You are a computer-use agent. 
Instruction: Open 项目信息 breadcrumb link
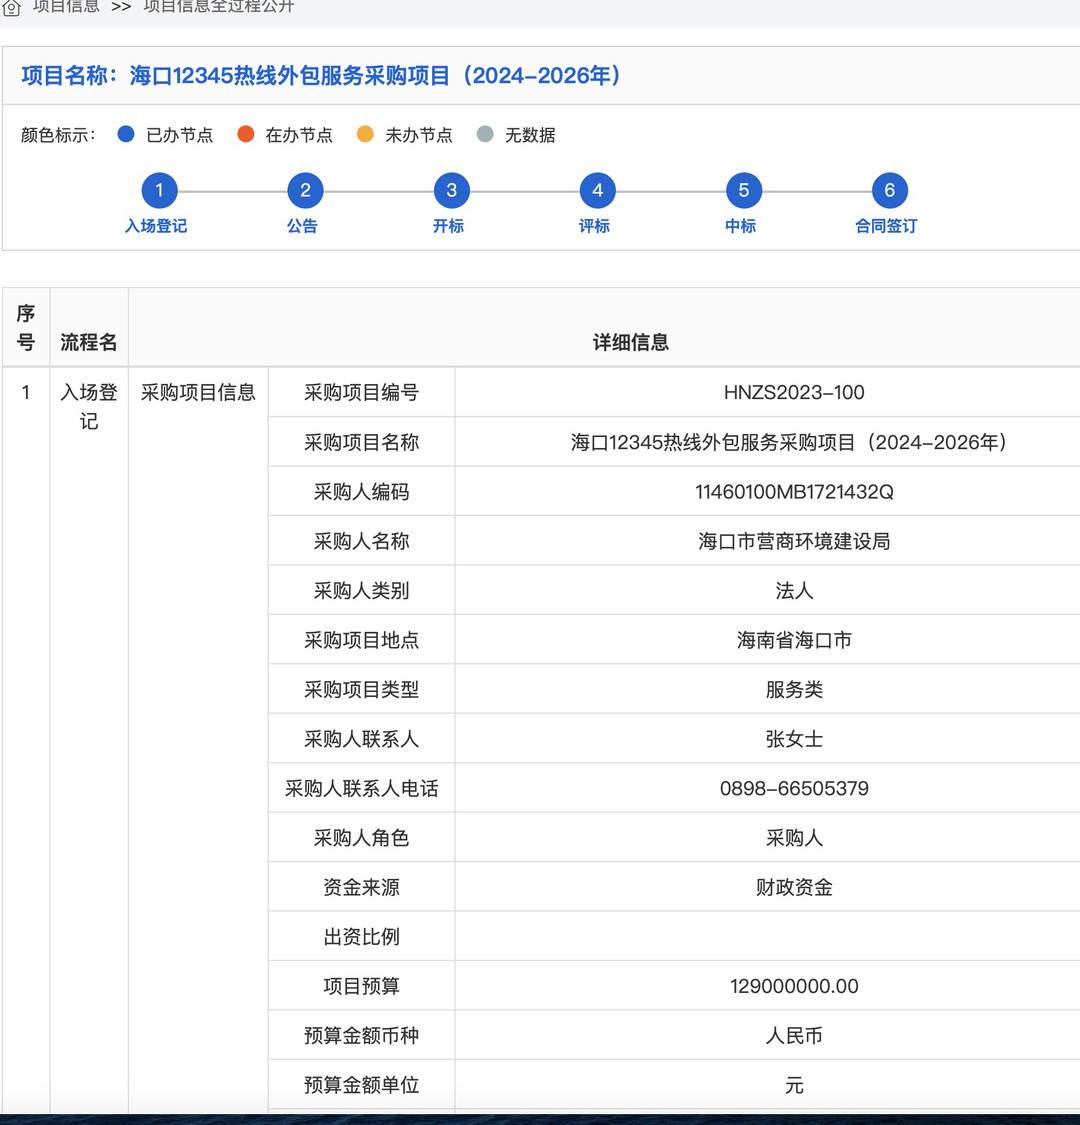click(66, 7)
